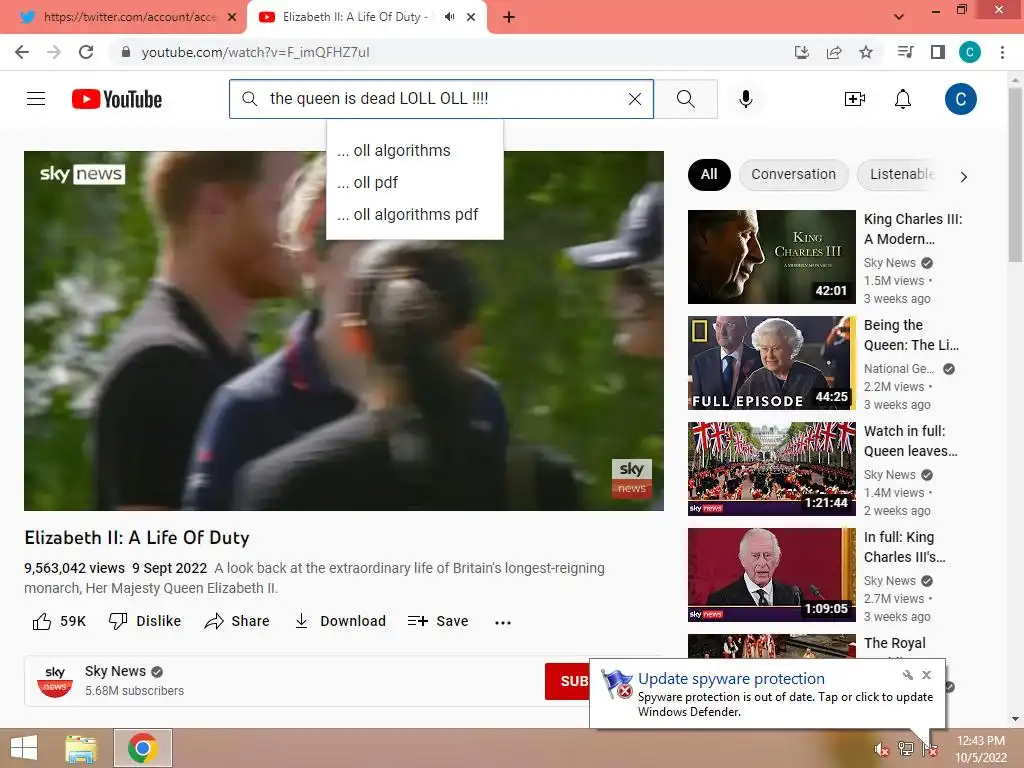Image resolution: width=1024 pixels, height=768 pixels.
Task: Open the Chrome profile avatar
Action: [x=970, y=52]
